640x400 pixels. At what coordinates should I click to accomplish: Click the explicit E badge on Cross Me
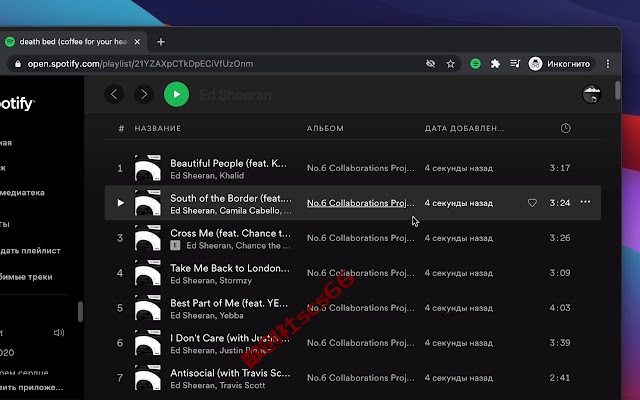click(175, 245)
